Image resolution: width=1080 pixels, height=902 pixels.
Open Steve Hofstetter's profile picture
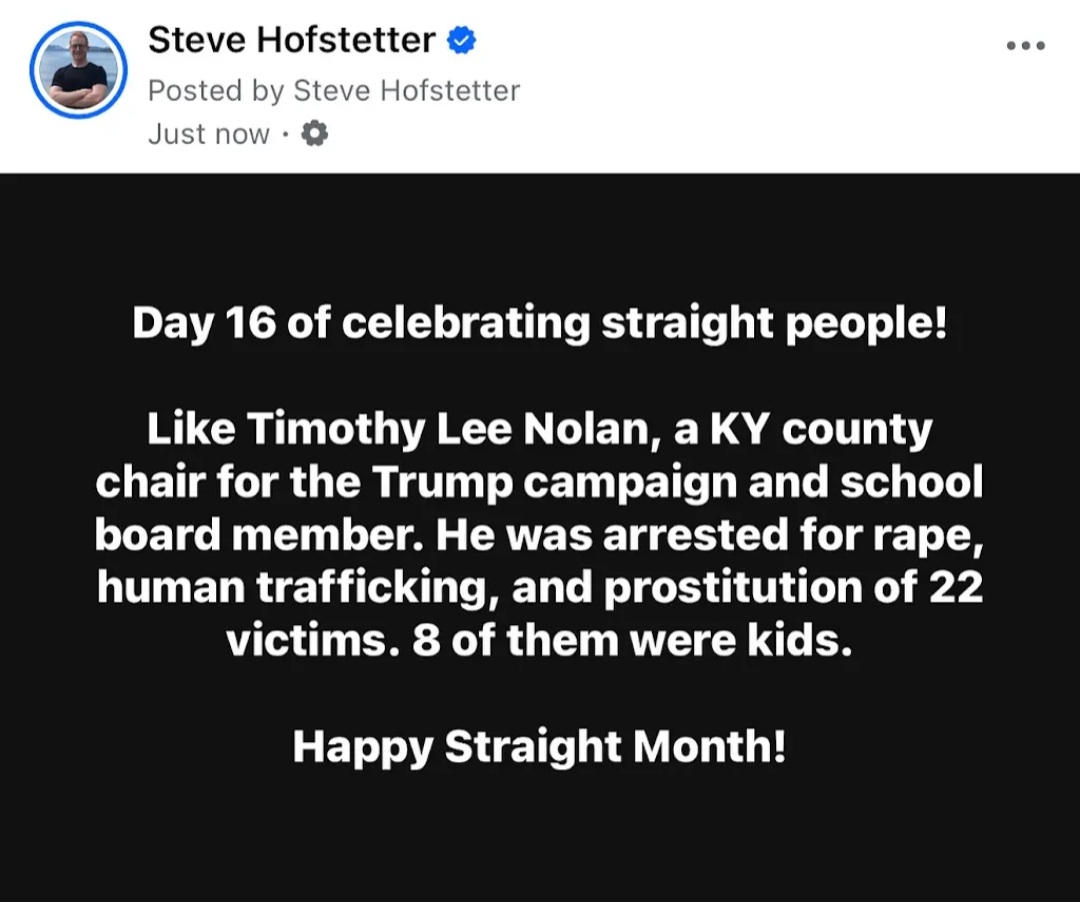pos(79,70)
